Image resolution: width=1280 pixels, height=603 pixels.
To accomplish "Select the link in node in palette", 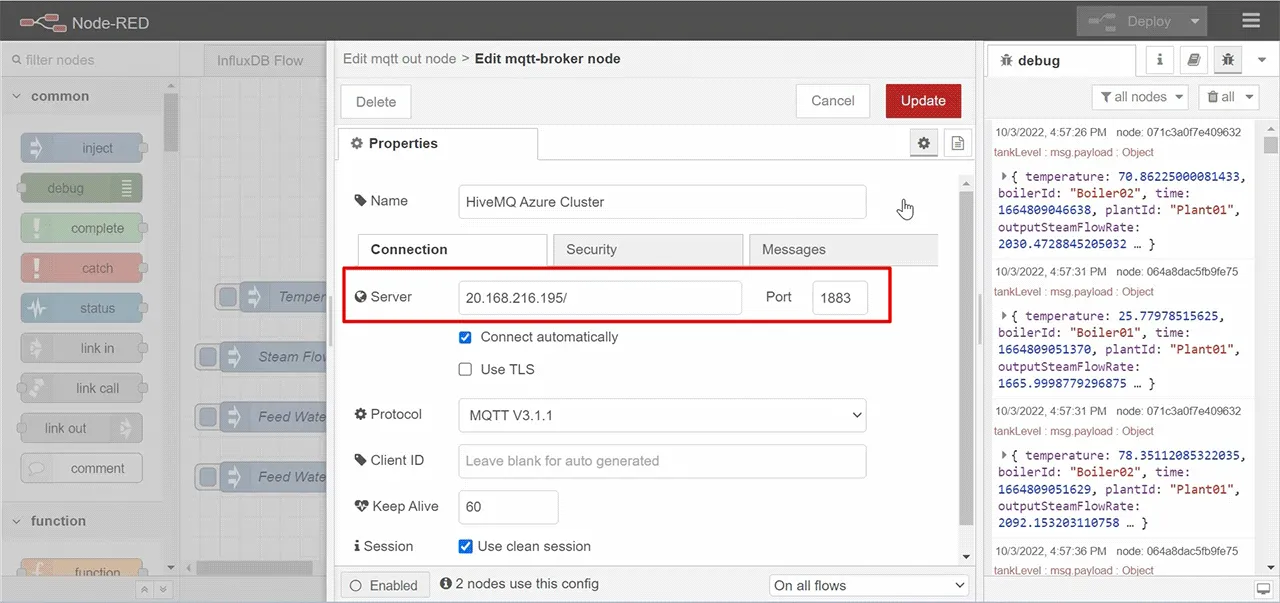I will pos(82,348).
